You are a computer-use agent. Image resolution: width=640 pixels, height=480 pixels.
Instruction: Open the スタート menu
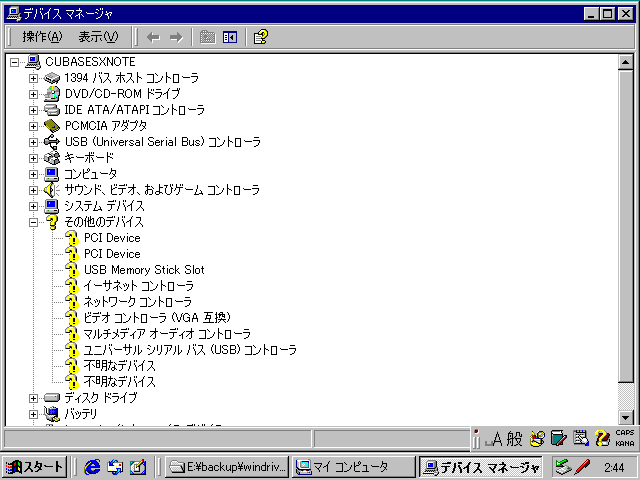coord(34,467)
